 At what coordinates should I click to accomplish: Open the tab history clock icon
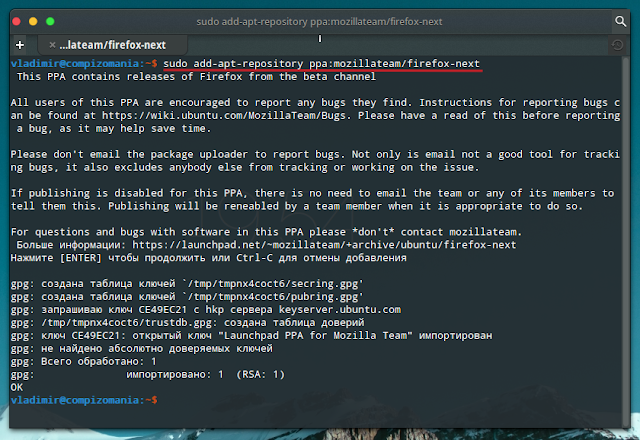(617, 45)
